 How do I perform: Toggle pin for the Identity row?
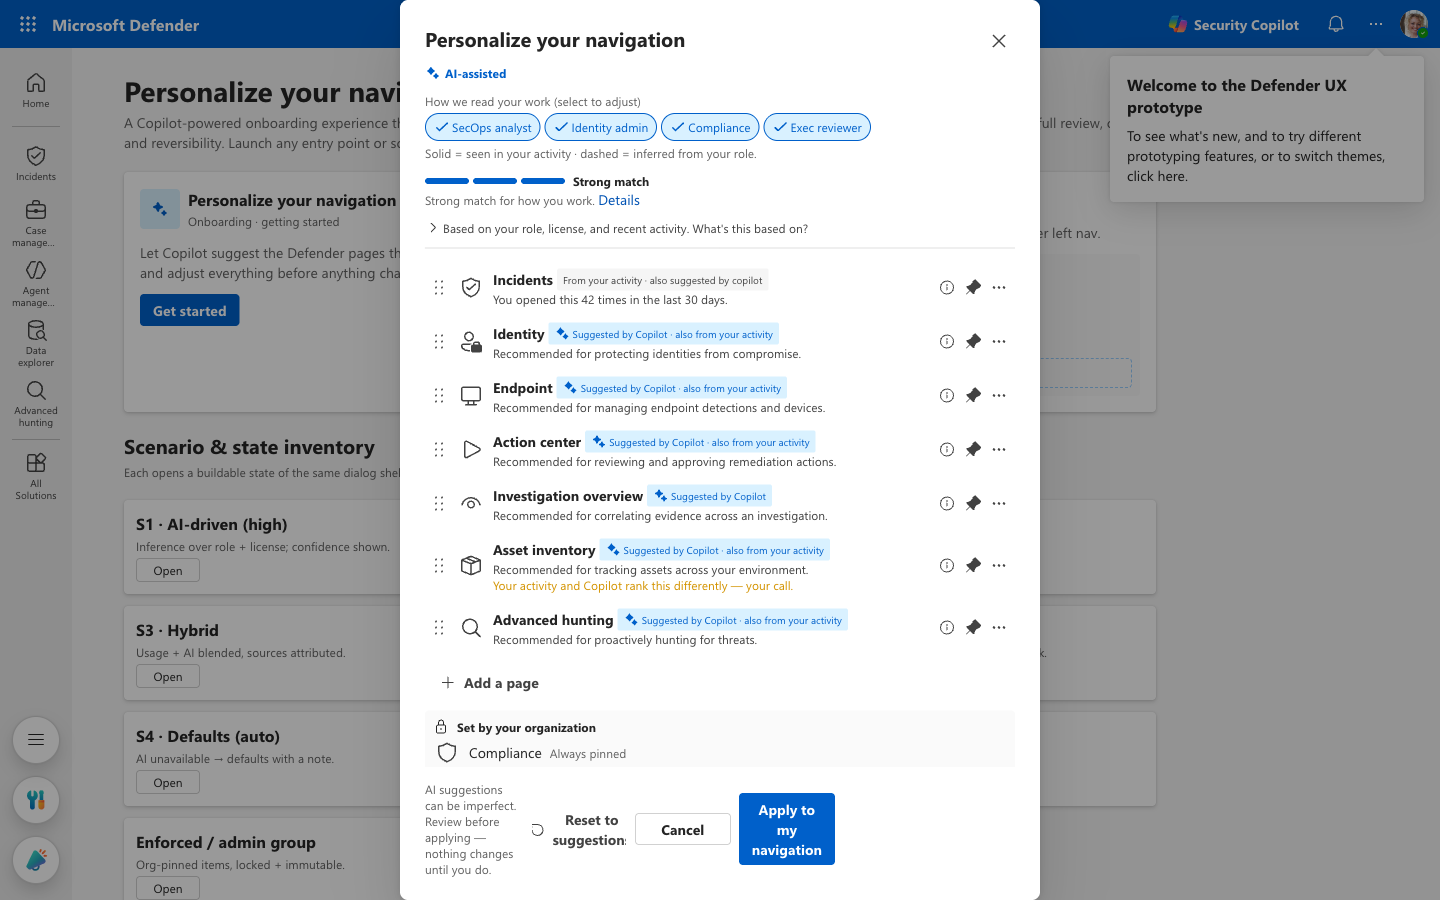[973, 341]
